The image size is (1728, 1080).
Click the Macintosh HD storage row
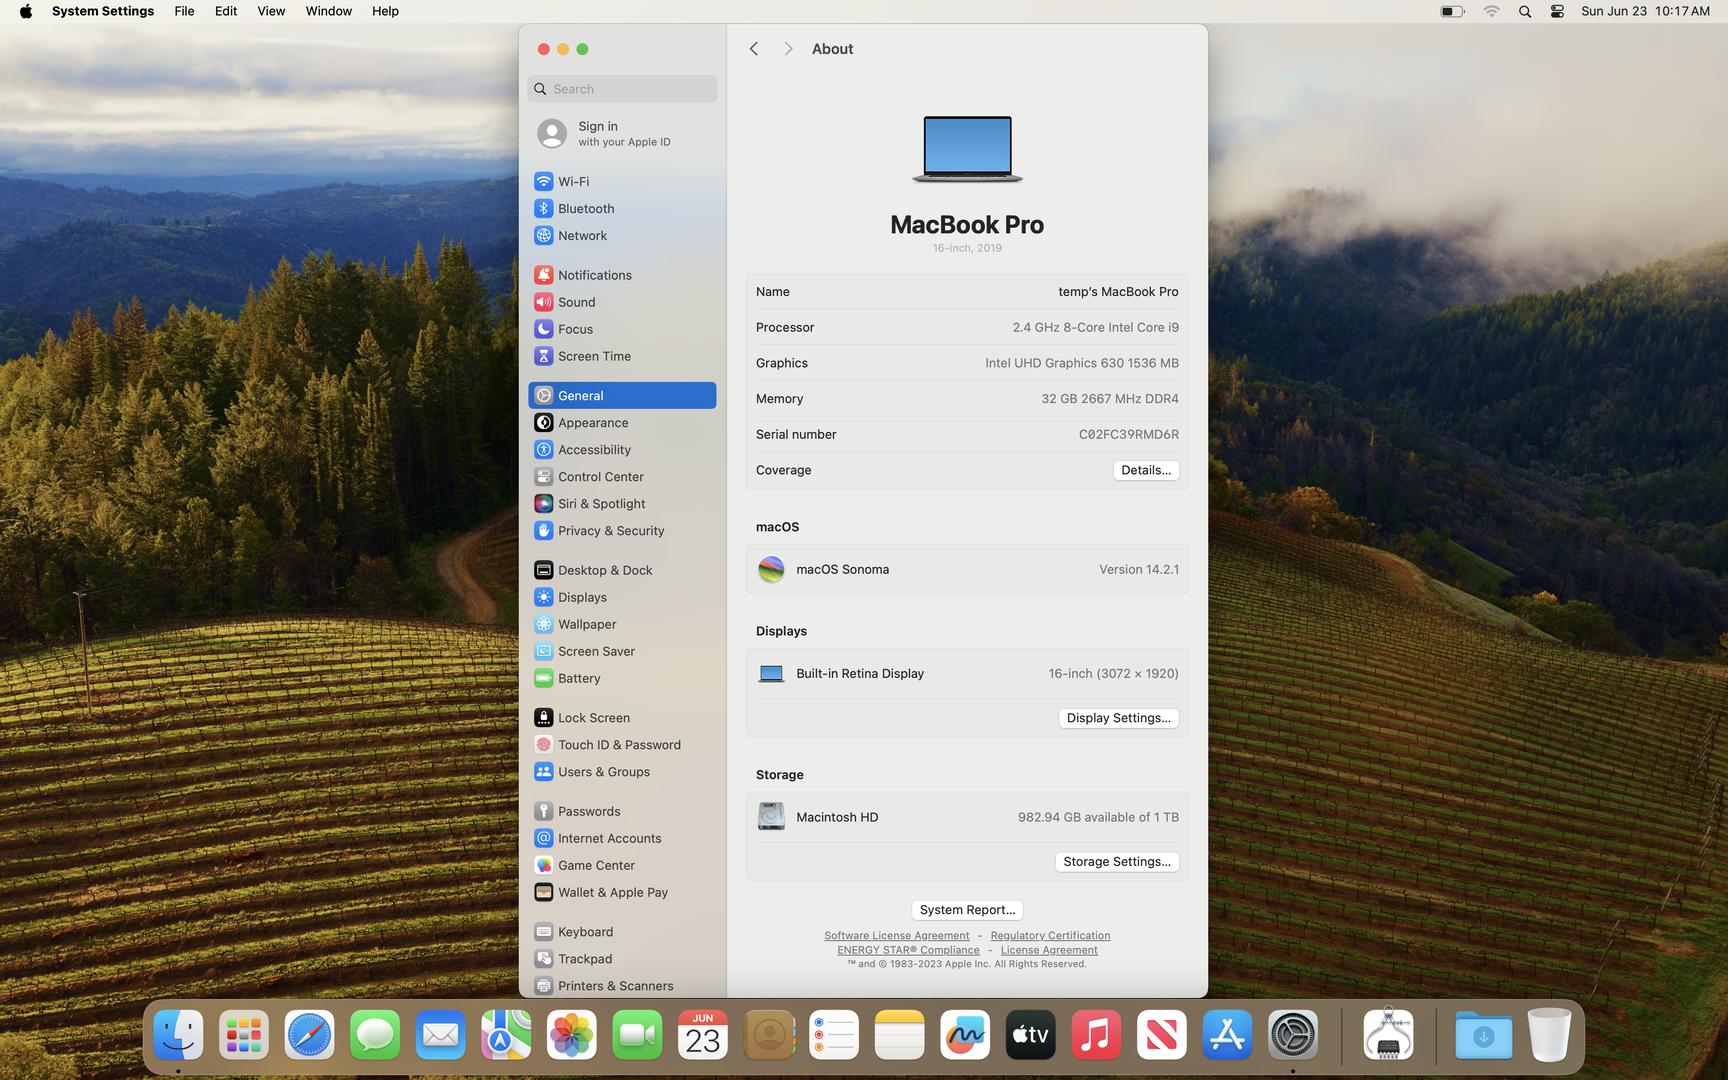(x=967, y=817)
